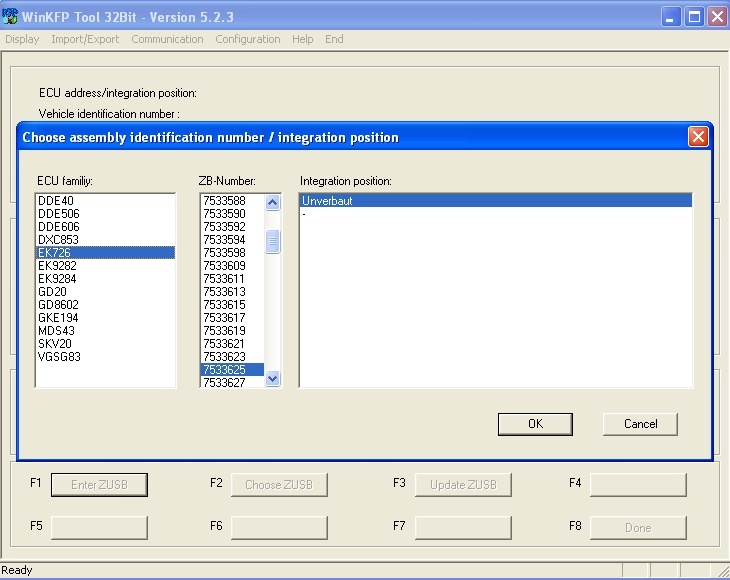Screen dimensions: 730x580
Task: Select DDE606 in ECU family list
Action: [105, 227]
